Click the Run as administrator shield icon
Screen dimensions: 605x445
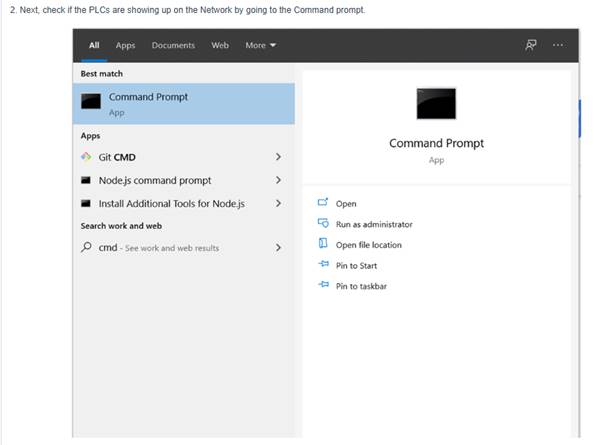pos(323,223)
